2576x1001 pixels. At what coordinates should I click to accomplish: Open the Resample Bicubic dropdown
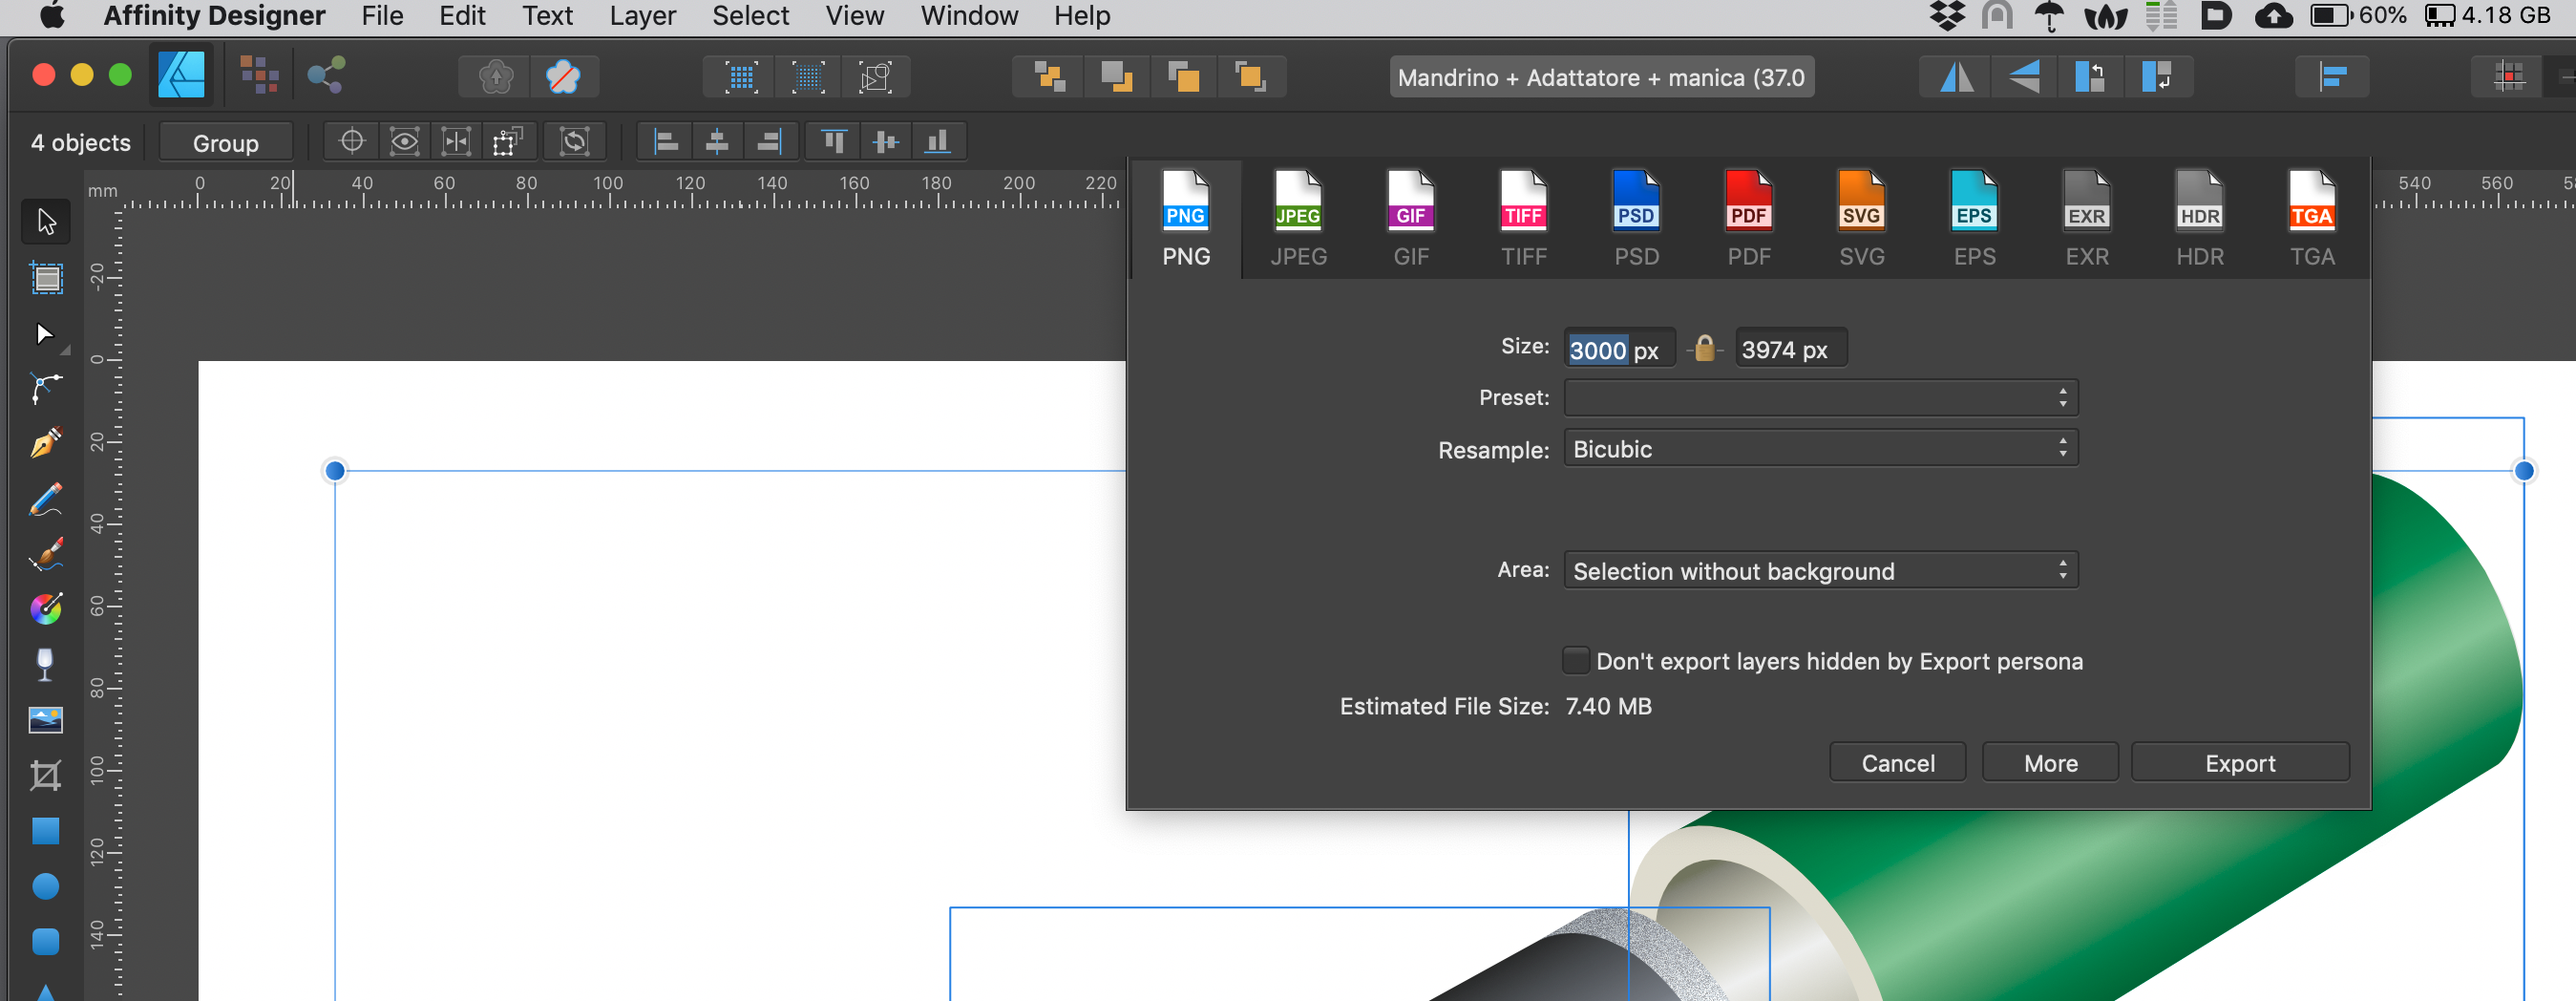pyautogui.click(x=1820, y=449)
